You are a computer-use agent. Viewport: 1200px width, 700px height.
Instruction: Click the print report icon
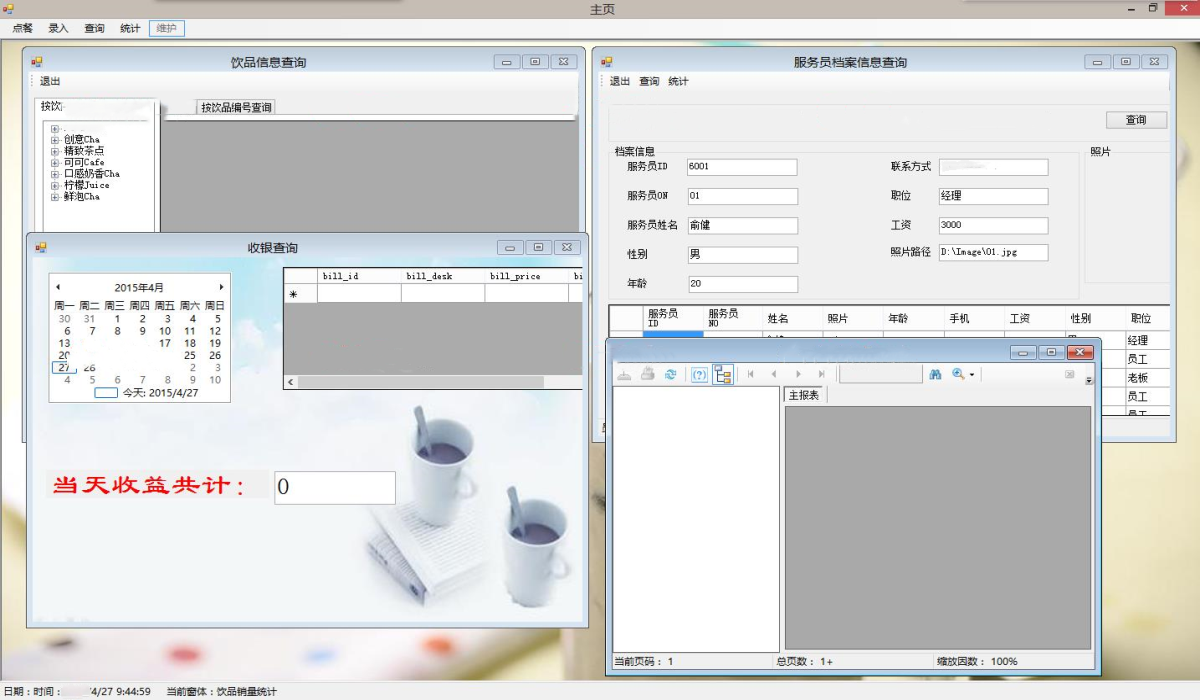(x=647, y=374)
